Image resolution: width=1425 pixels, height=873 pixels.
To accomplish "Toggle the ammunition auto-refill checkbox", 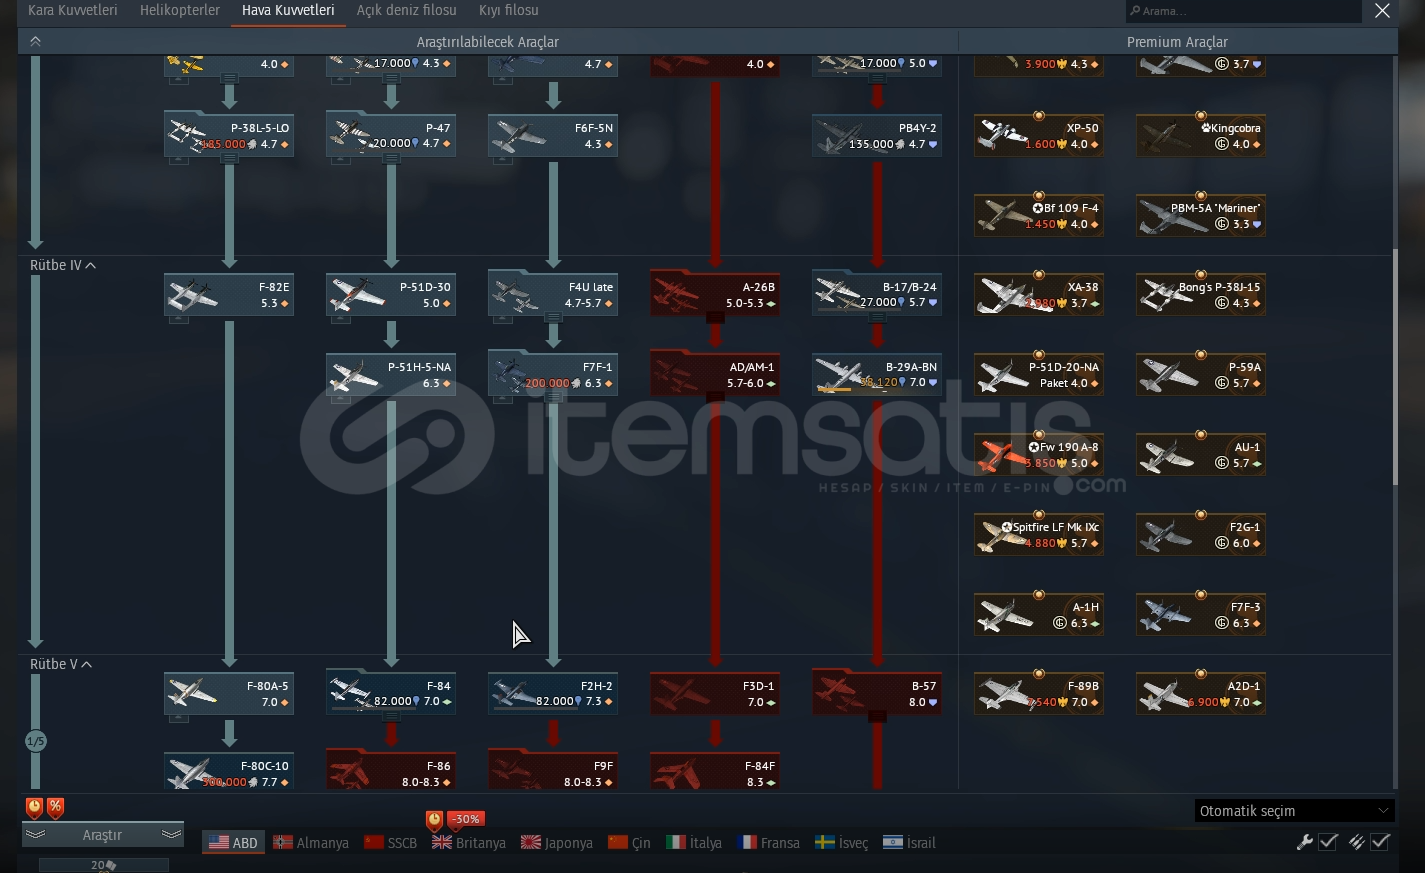I will point(1380,842).
